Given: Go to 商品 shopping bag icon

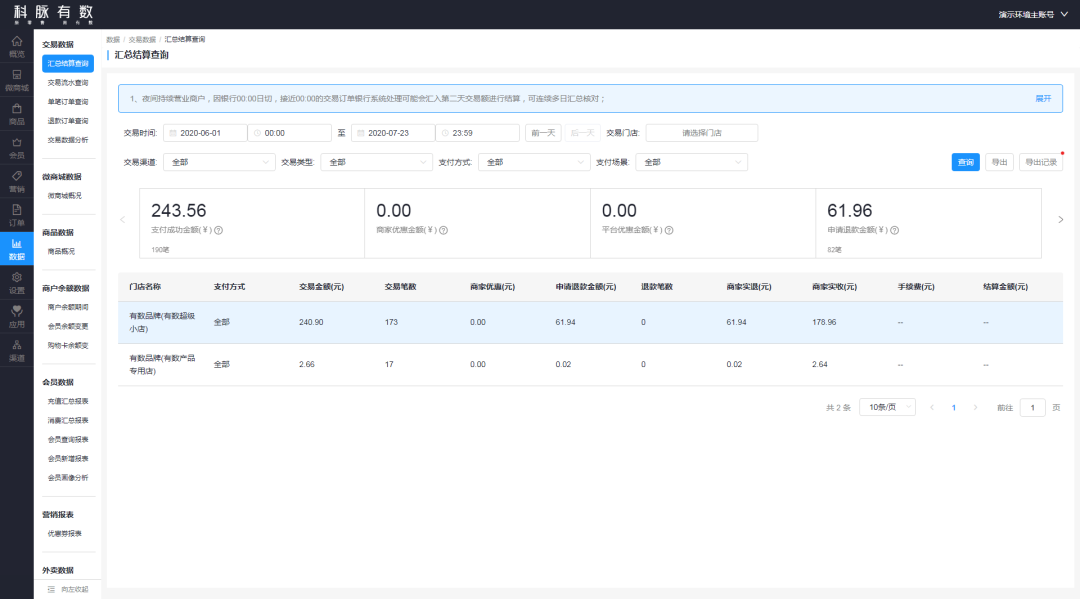Looking at the screenshot, I should pyautogui.click(x=17, y=114).
